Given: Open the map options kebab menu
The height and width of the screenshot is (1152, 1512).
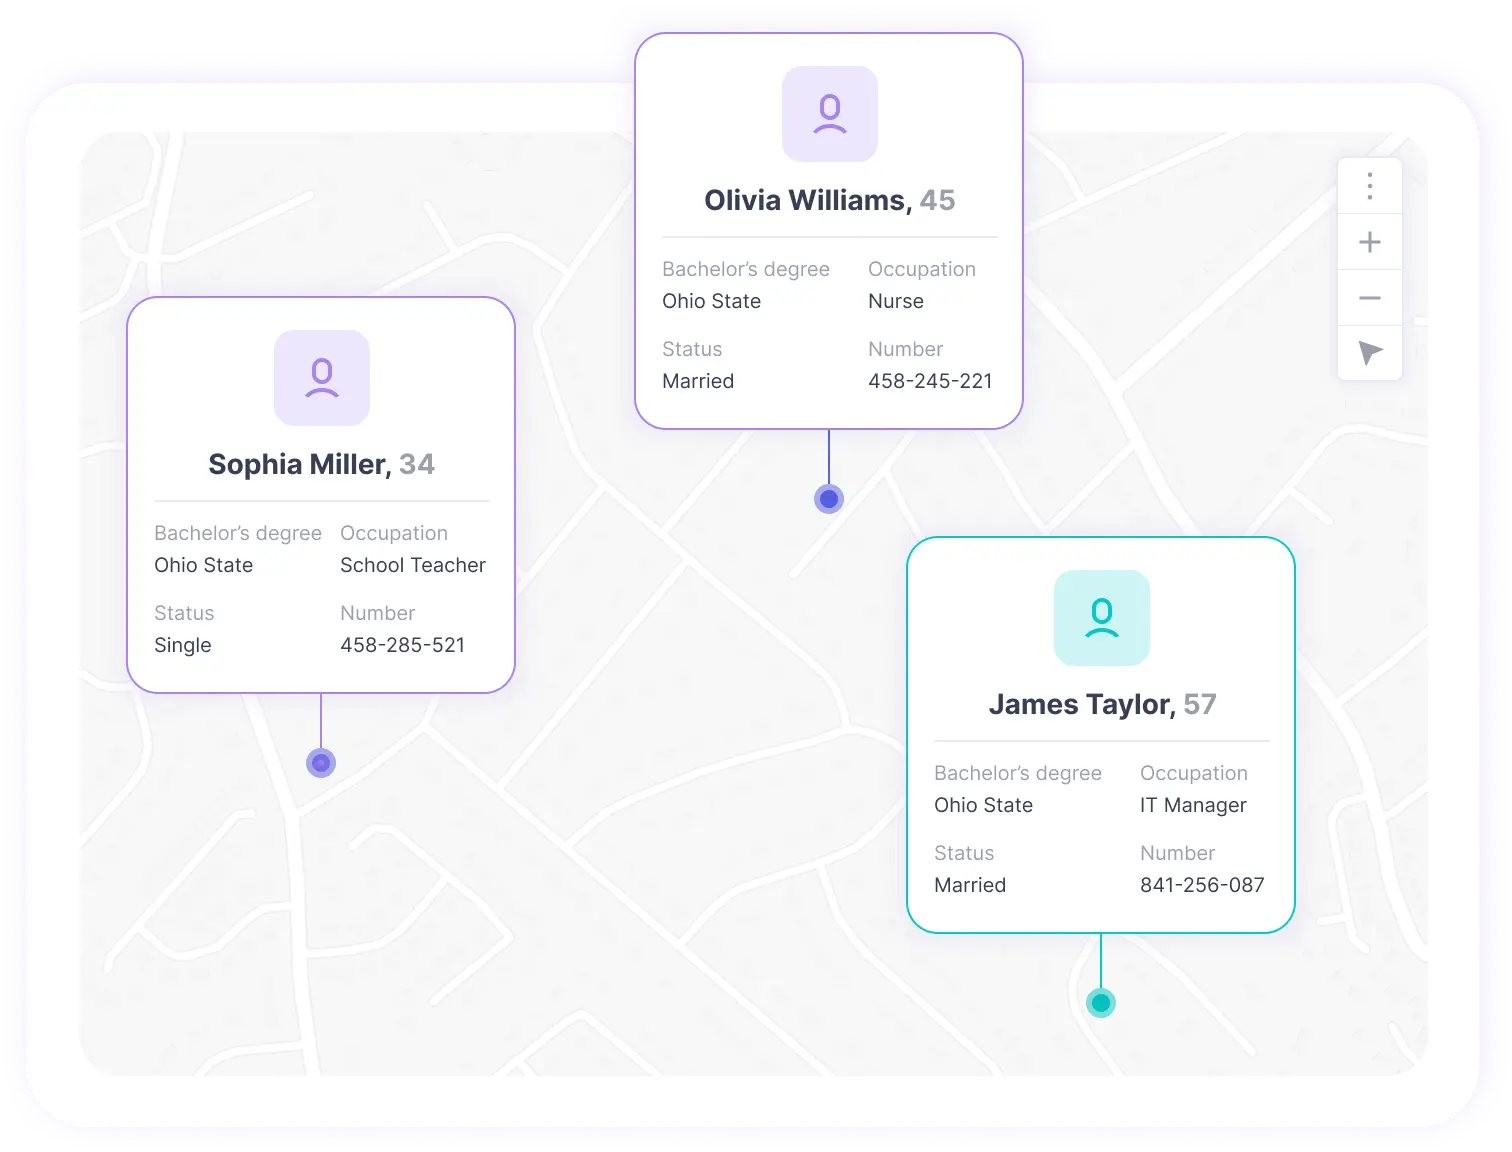Looking at the screenshot, I should (1369, 186).
